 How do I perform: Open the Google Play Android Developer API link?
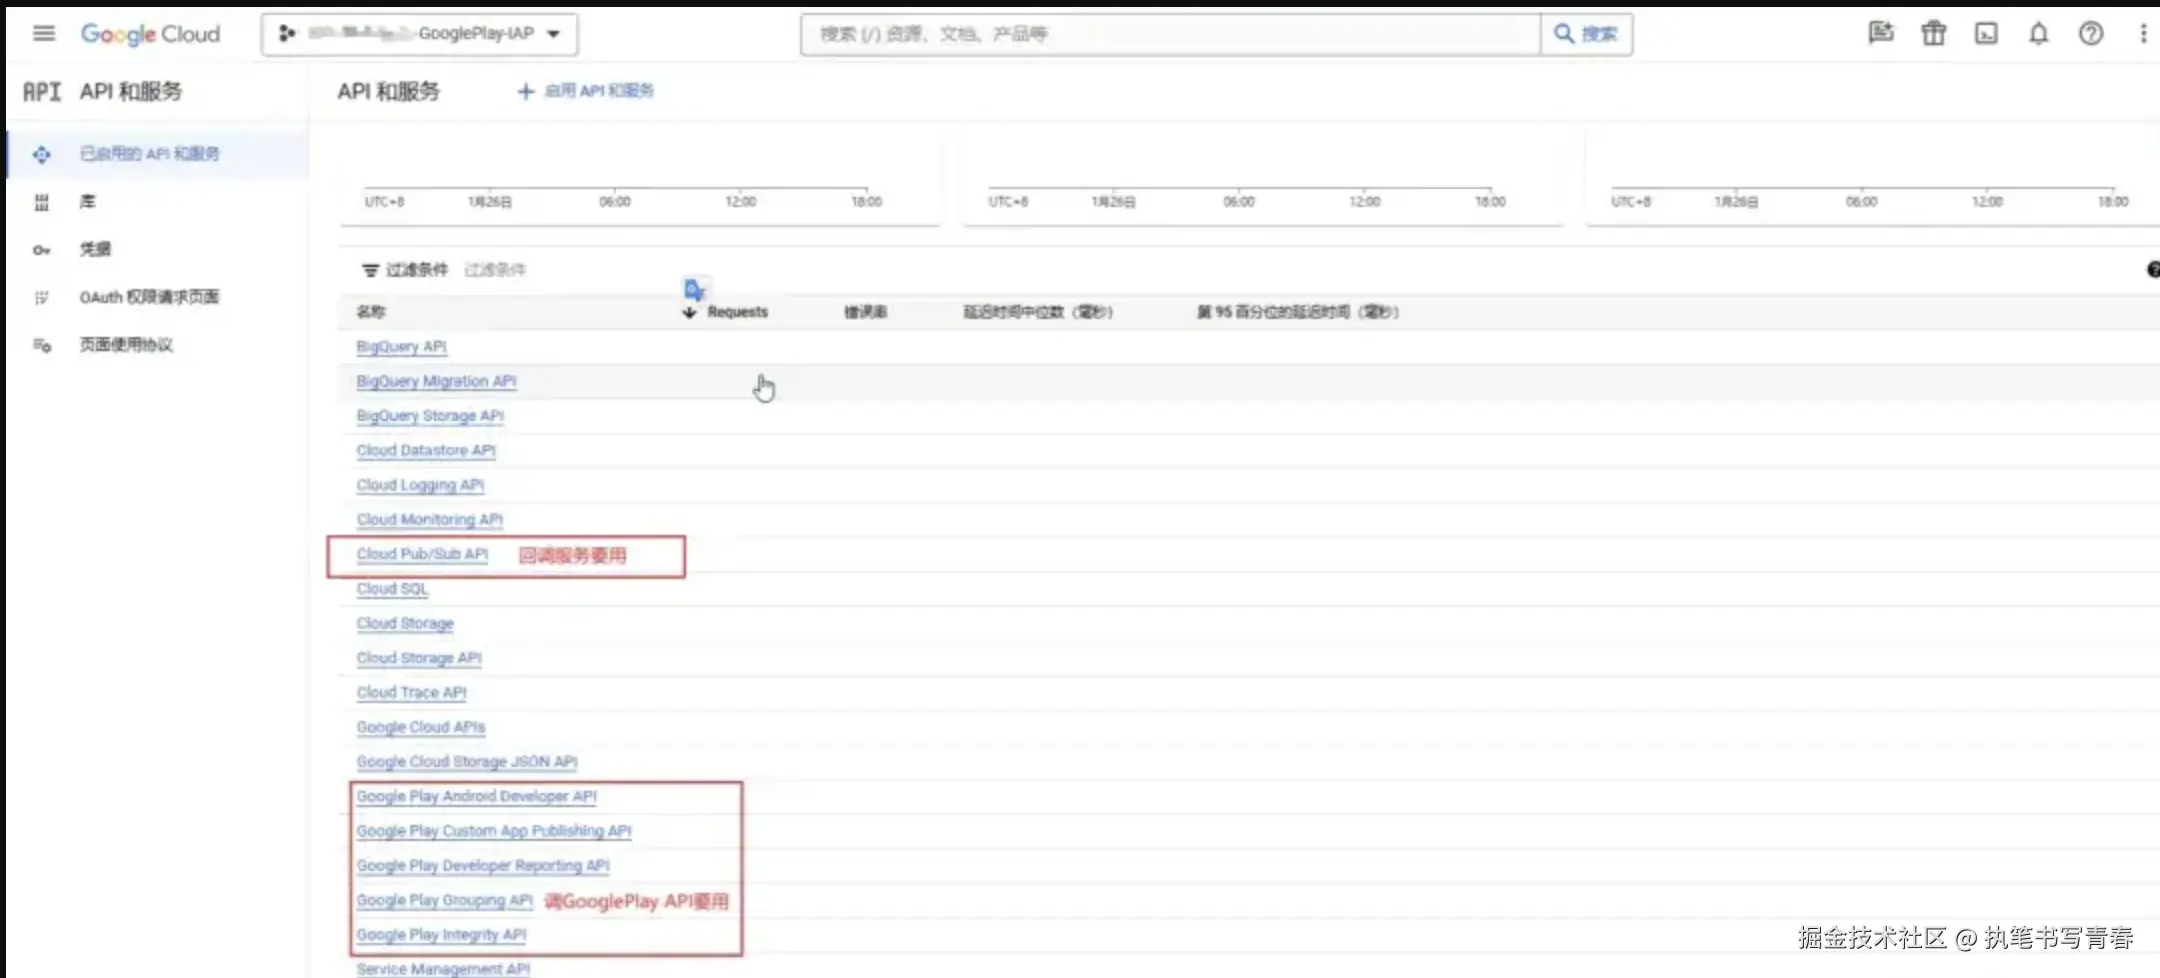point(477,797)
